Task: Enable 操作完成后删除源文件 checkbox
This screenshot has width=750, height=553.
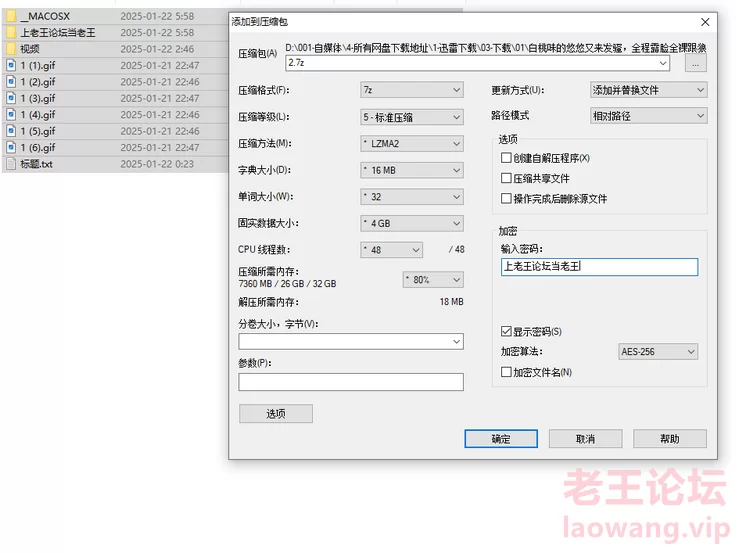Action: click(x=506, y=199)
